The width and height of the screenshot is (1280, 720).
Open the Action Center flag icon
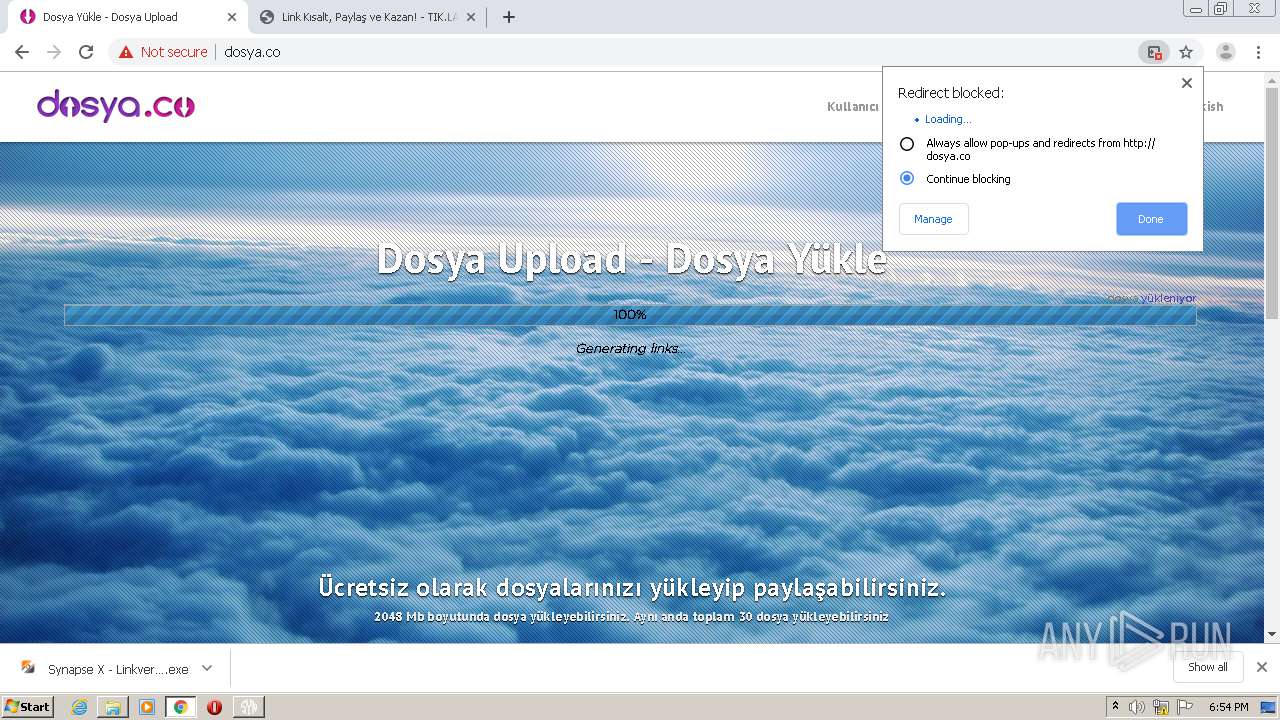[1185, 707]
